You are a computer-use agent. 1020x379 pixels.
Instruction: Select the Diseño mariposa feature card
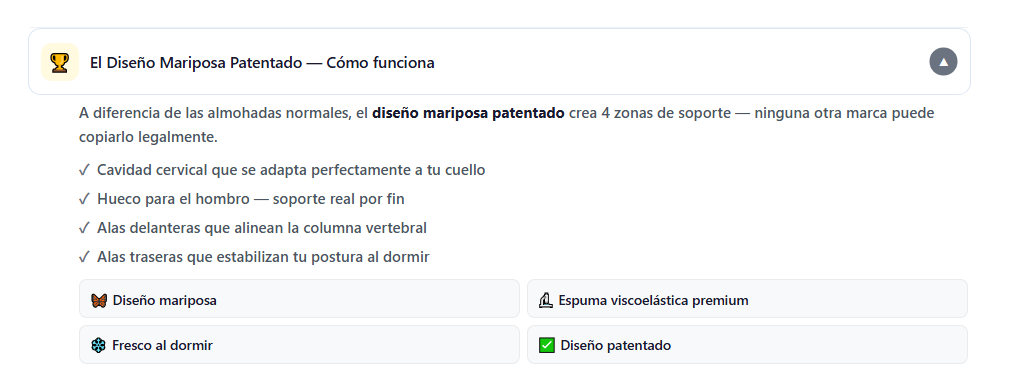coord(299,298)
